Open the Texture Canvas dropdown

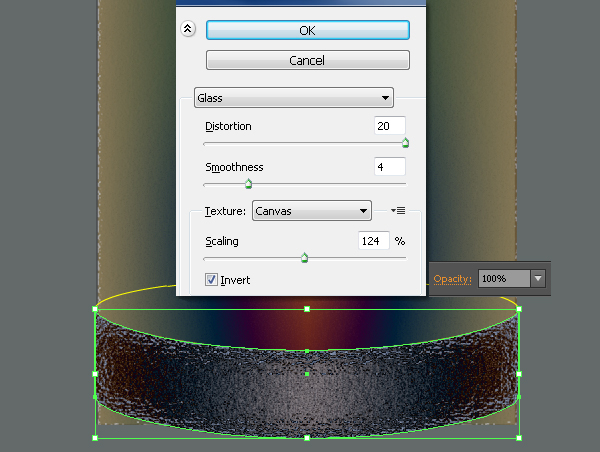pyautogui.click(x=311, y=210)
